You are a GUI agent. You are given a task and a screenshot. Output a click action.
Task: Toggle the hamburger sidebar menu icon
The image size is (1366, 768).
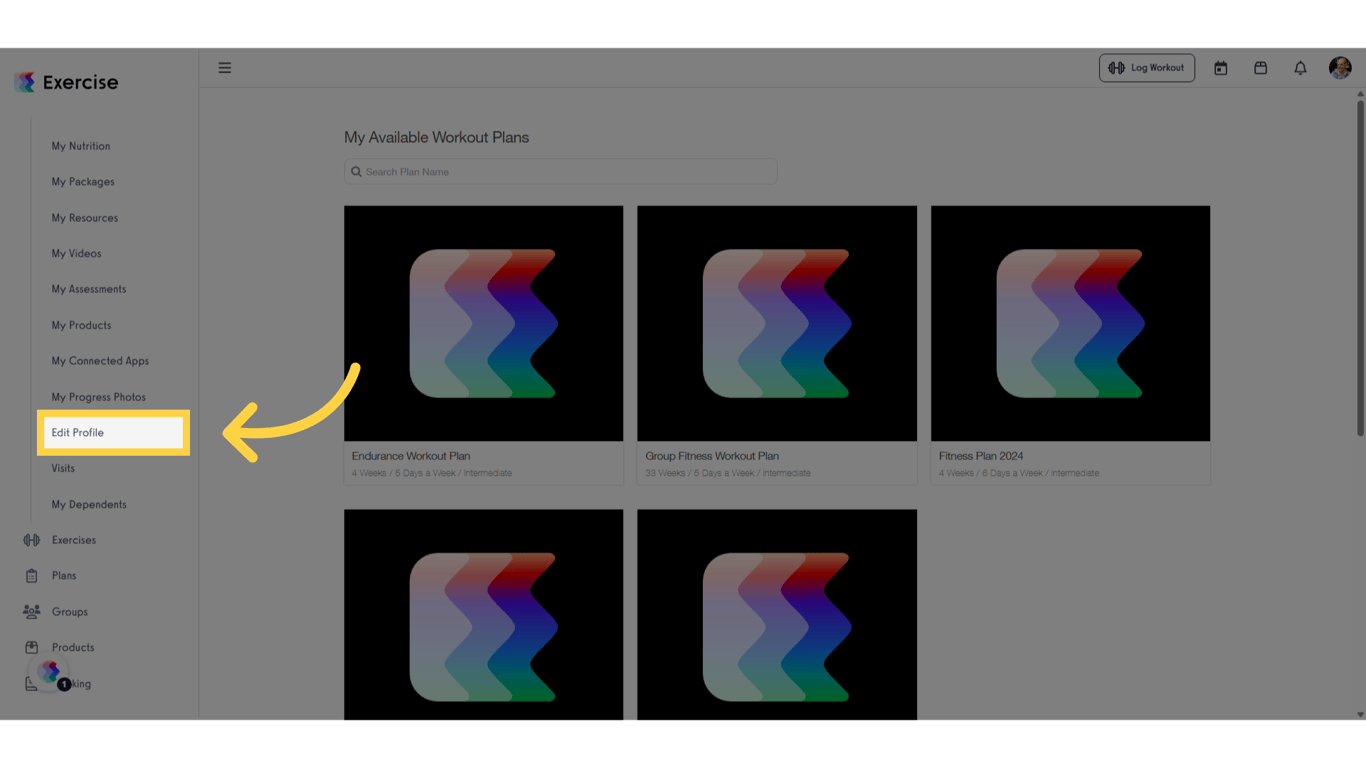(225, 68)
